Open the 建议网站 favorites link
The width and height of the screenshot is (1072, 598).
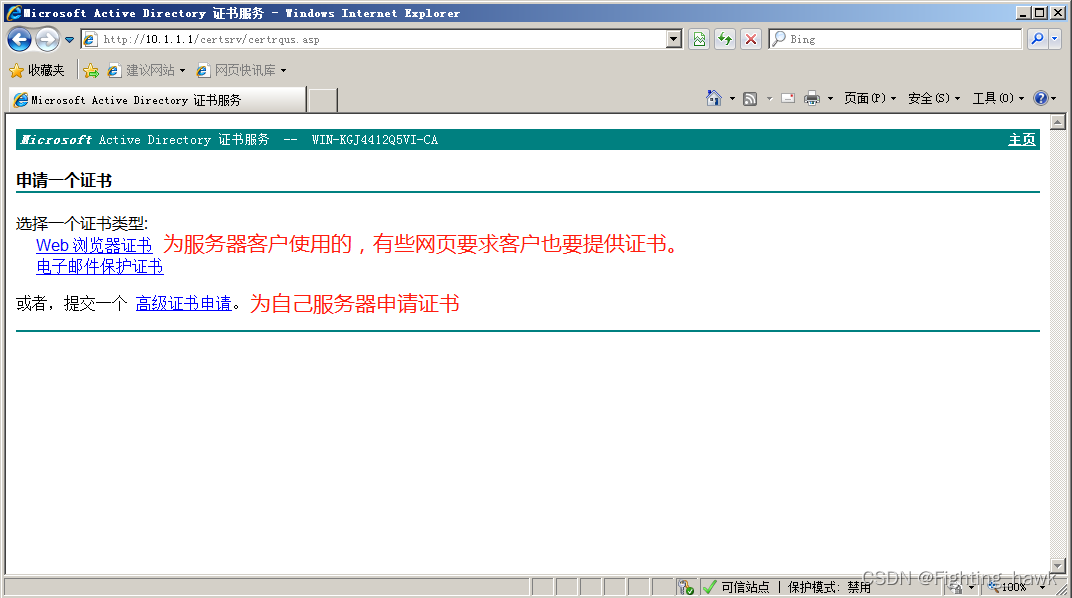click(x=146, y=70)
